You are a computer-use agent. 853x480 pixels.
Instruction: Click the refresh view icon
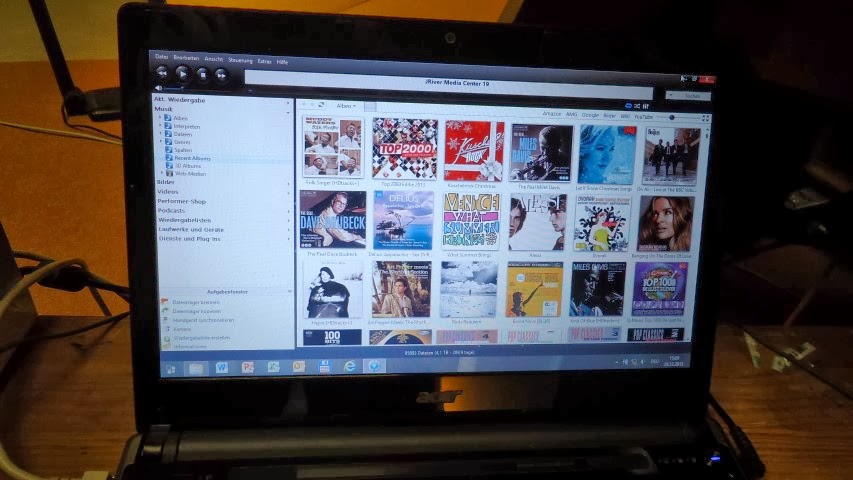pos(321,104)
